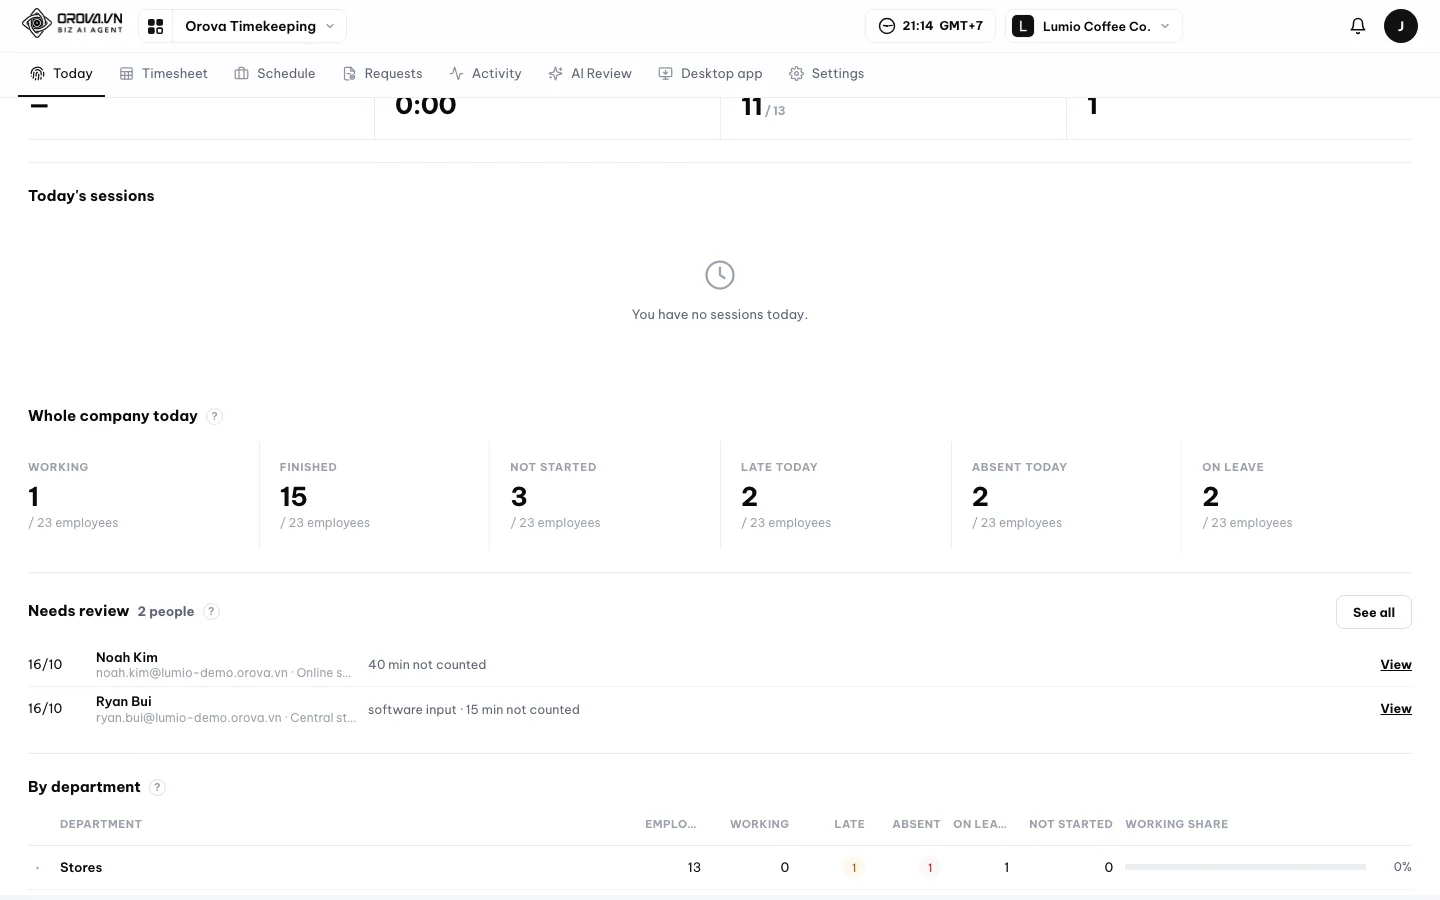Open the AI Review tab
This screenshot has height=900, width=1440.
coord(590,74)
